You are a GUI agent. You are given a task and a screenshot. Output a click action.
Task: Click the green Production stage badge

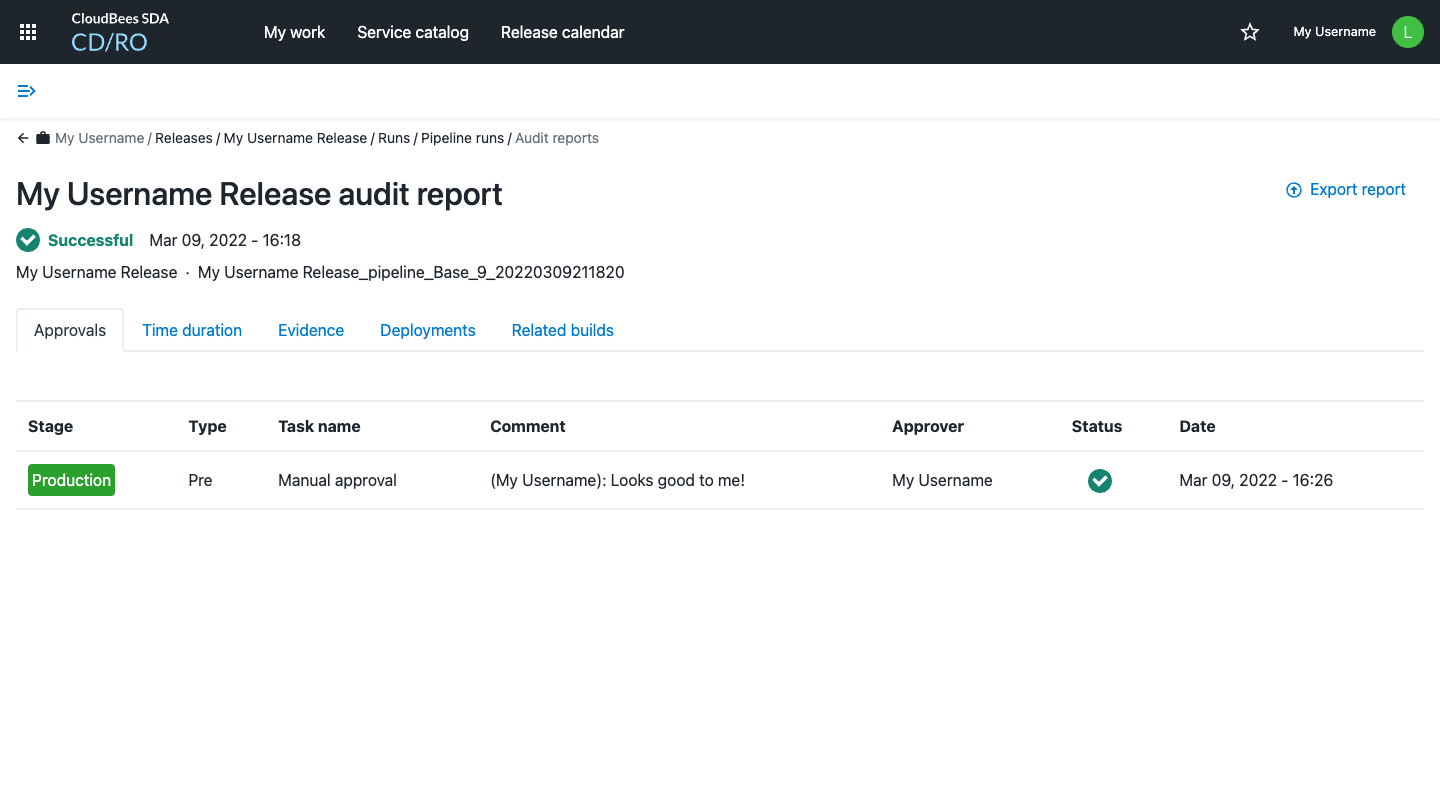point(71,480)
